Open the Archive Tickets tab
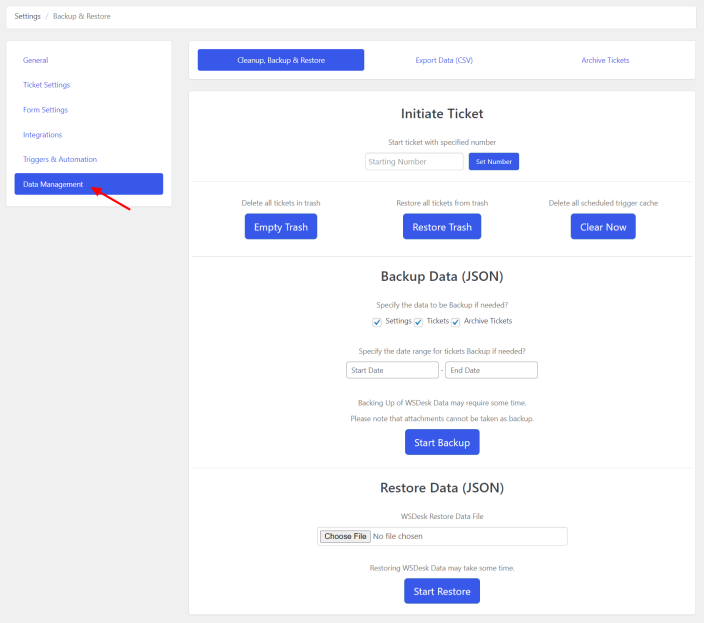The image size is (704, 623). coord(605,60)
